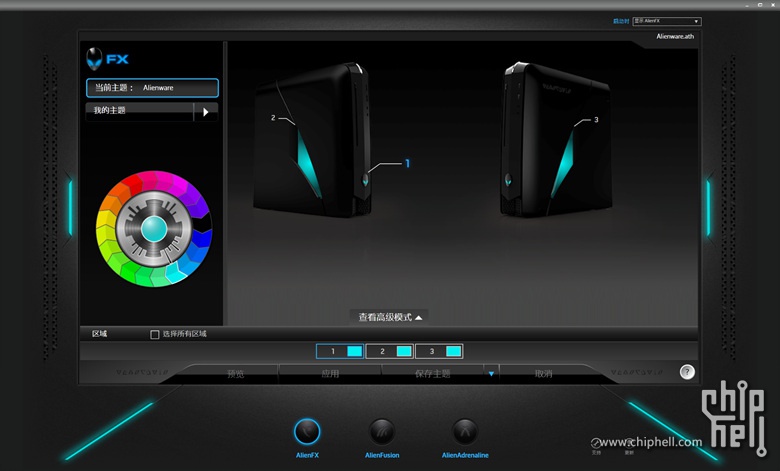Click the cyan center of the color dial
Viewport: 780px width, 471px height.
(x=154, y=229)
